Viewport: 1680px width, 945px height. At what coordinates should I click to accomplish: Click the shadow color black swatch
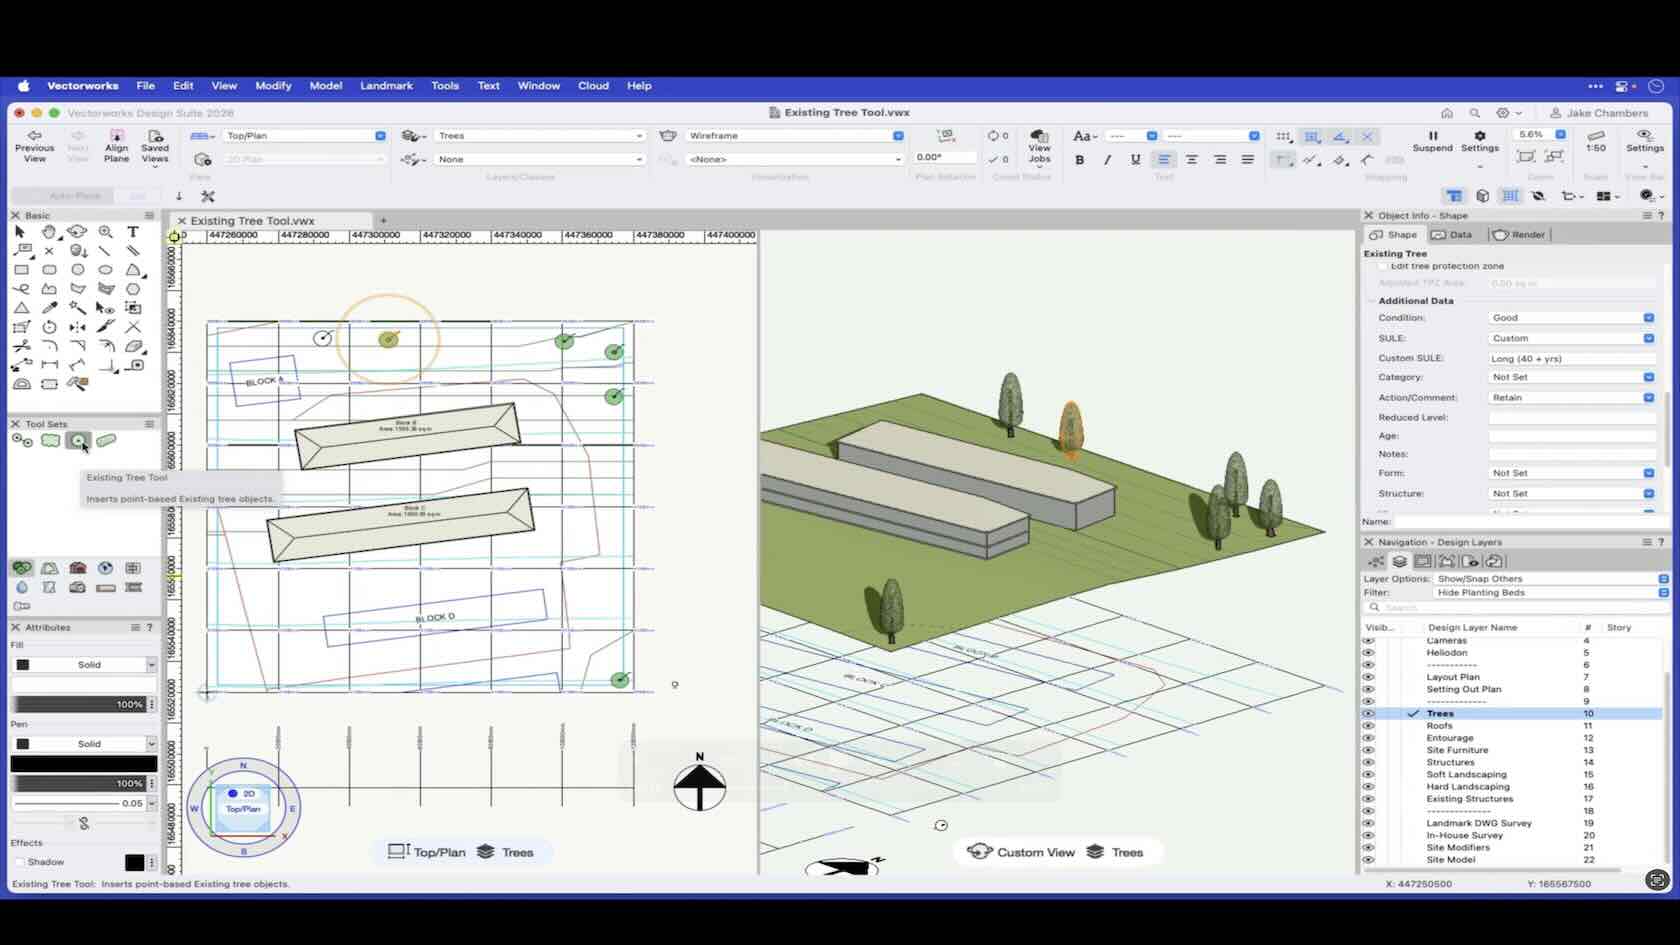tap(134, 862)
